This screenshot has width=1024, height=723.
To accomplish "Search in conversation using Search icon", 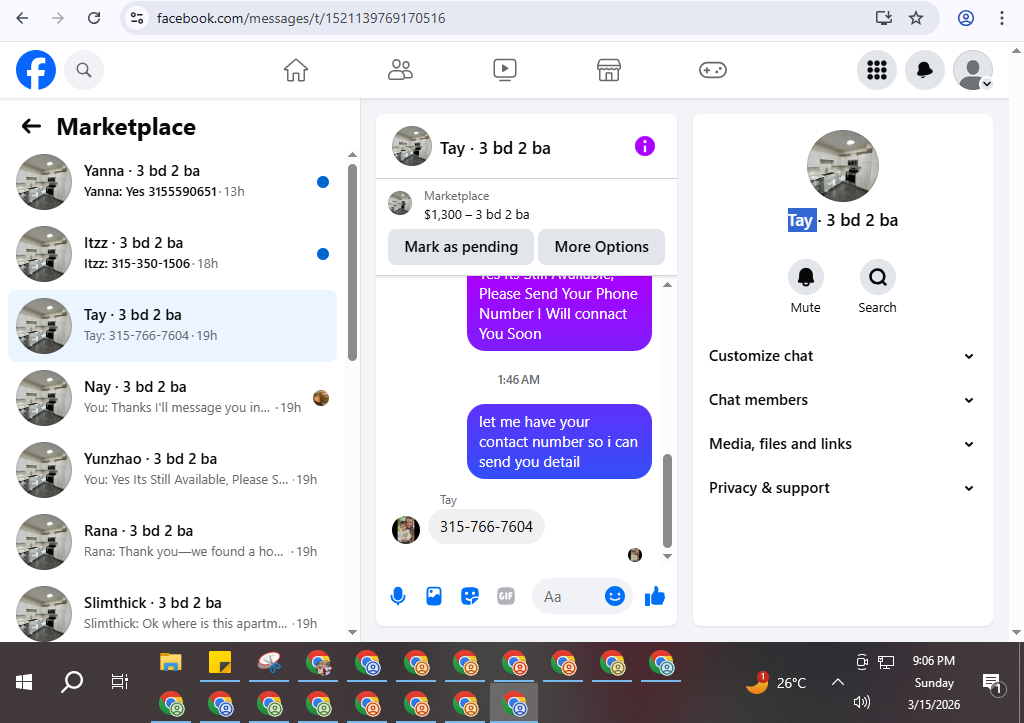I will click(878, 277).
